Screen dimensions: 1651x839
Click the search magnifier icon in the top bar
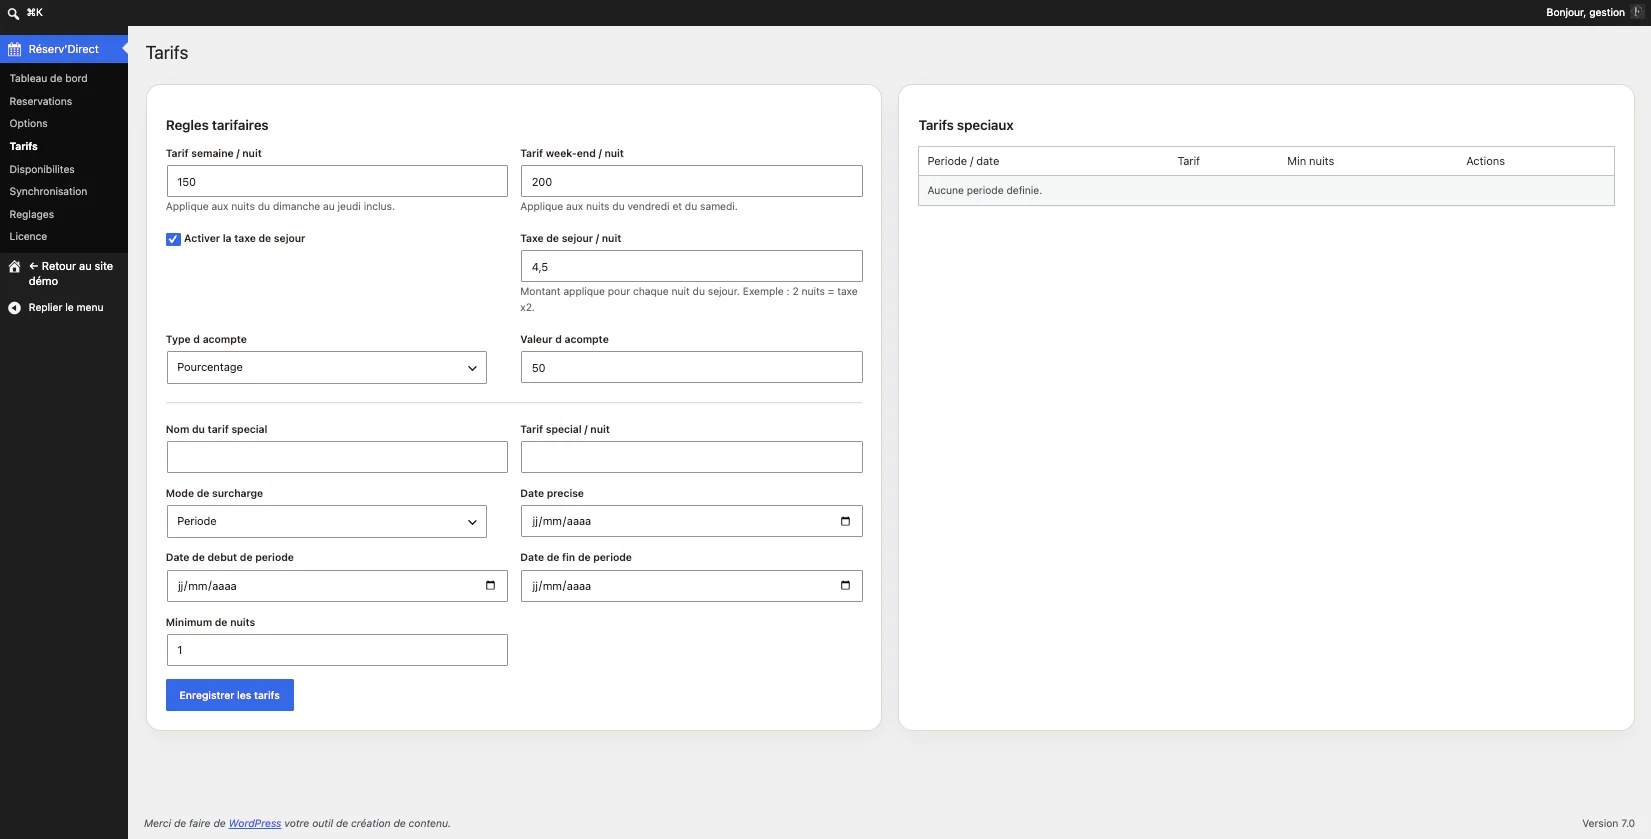13,13
